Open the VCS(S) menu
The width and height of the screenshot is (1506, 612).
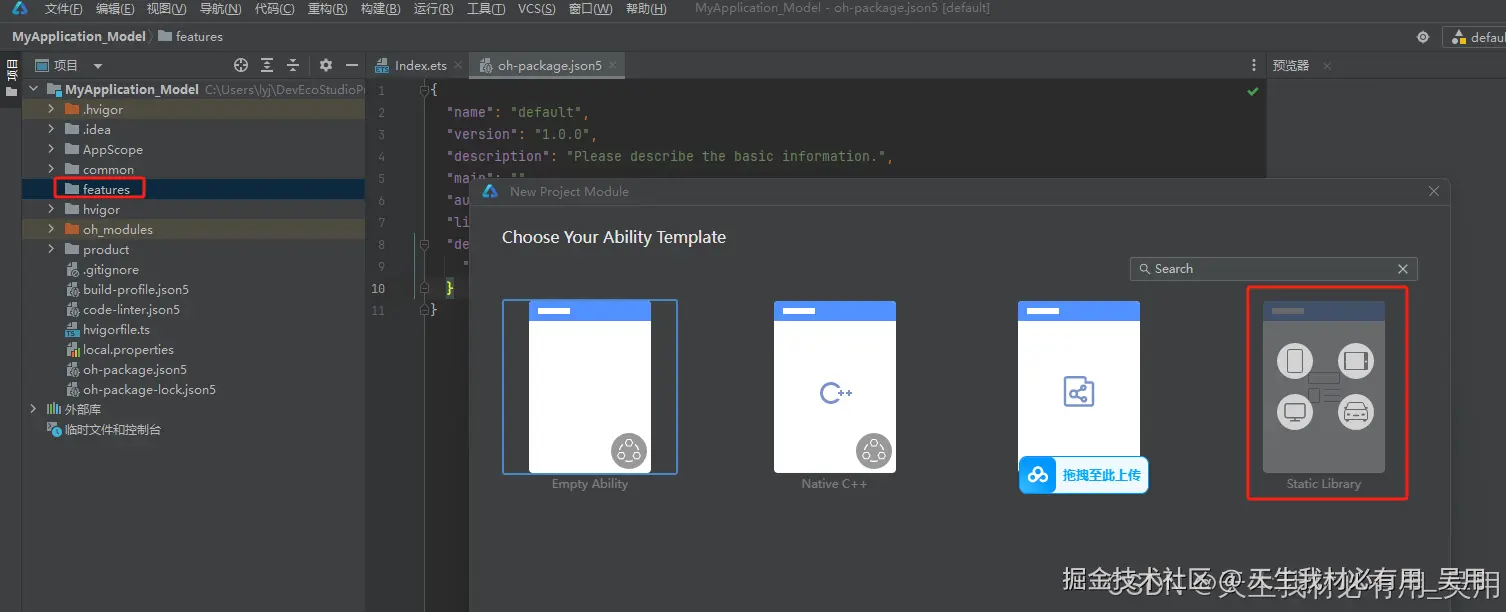(537, 9)
